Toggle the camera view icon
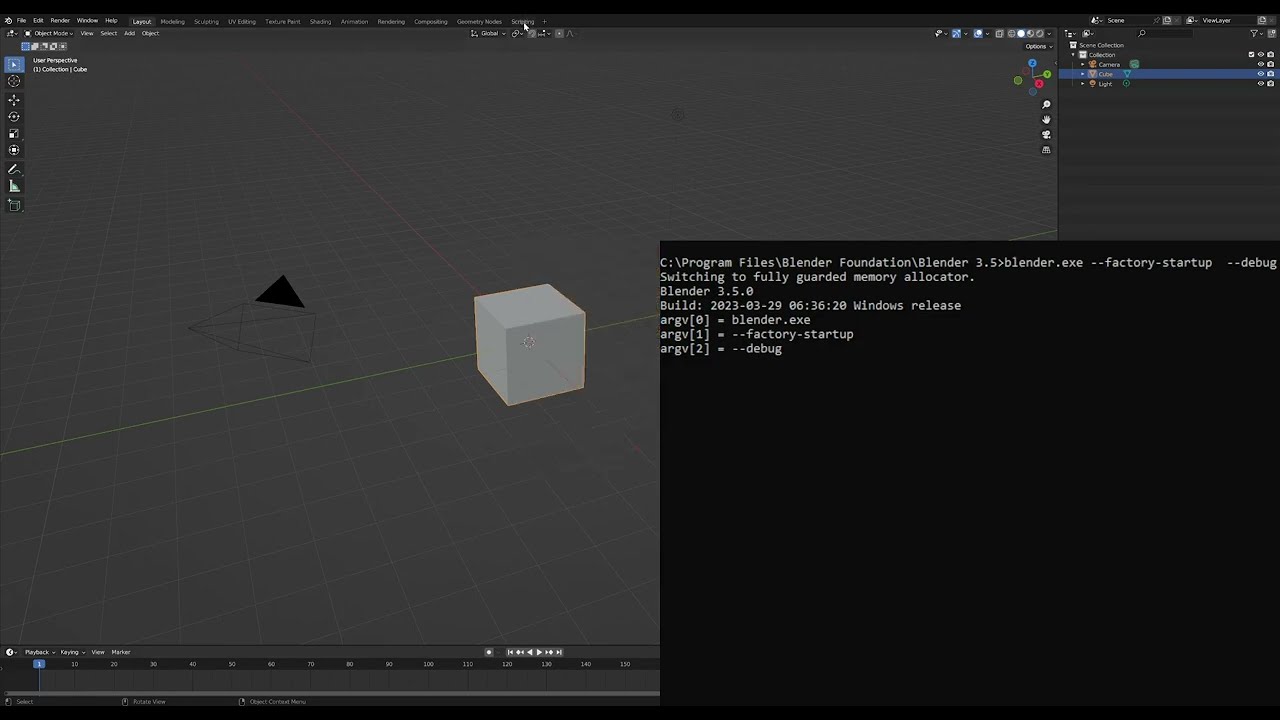1280x720 pixels. click(1046, 134)
